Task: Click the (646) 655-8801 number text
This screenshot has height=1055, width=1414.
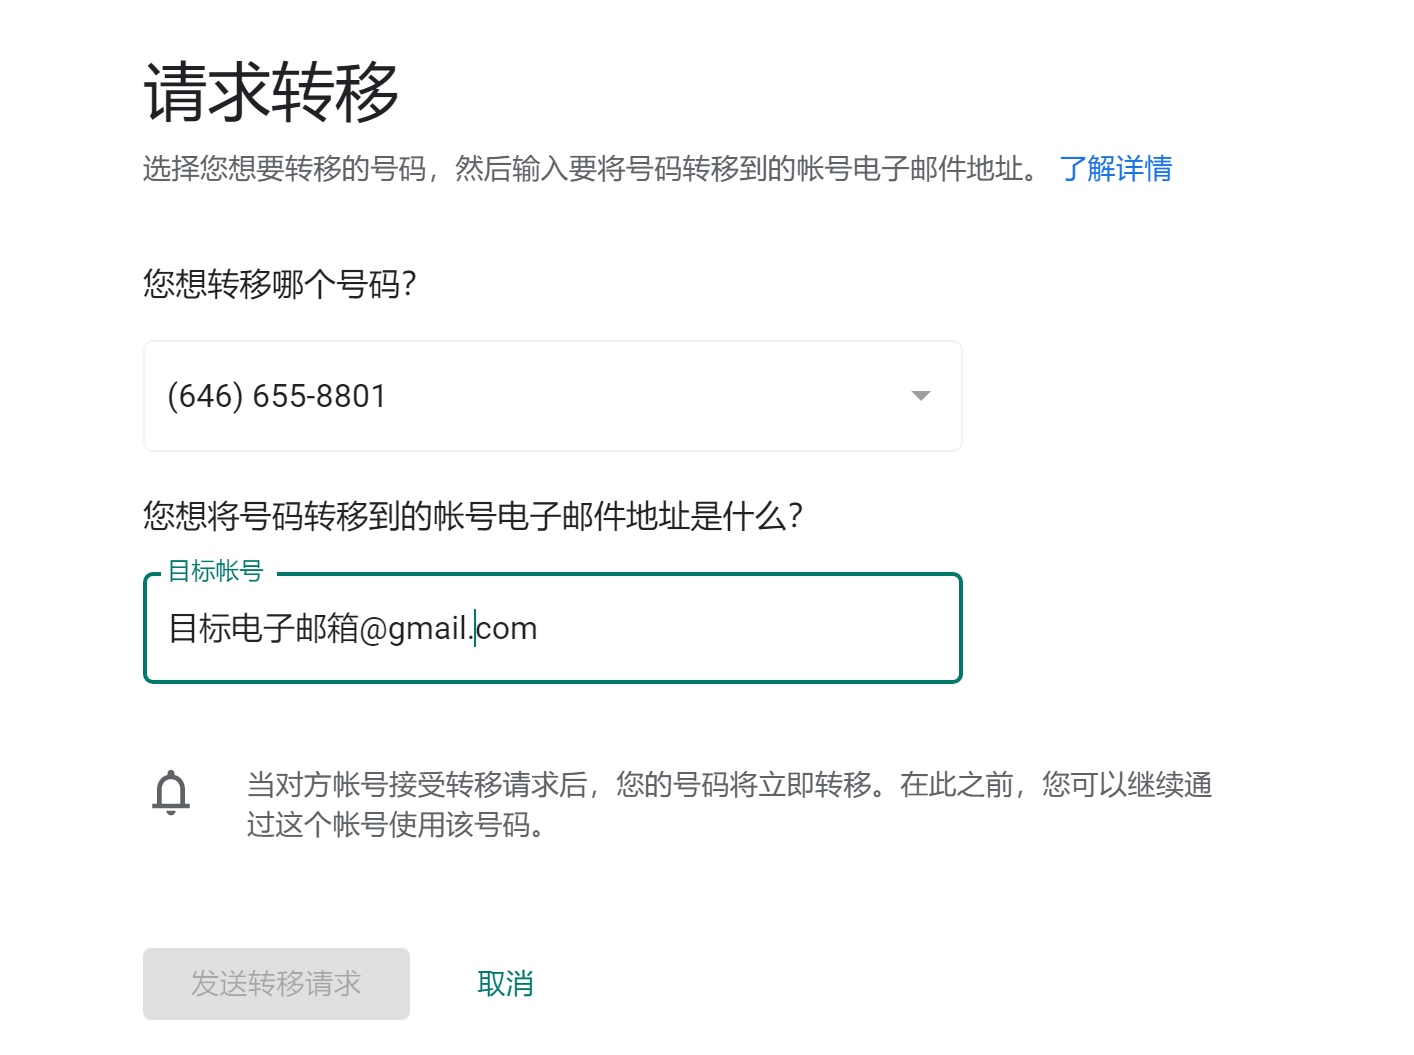Action: point(276,396)
